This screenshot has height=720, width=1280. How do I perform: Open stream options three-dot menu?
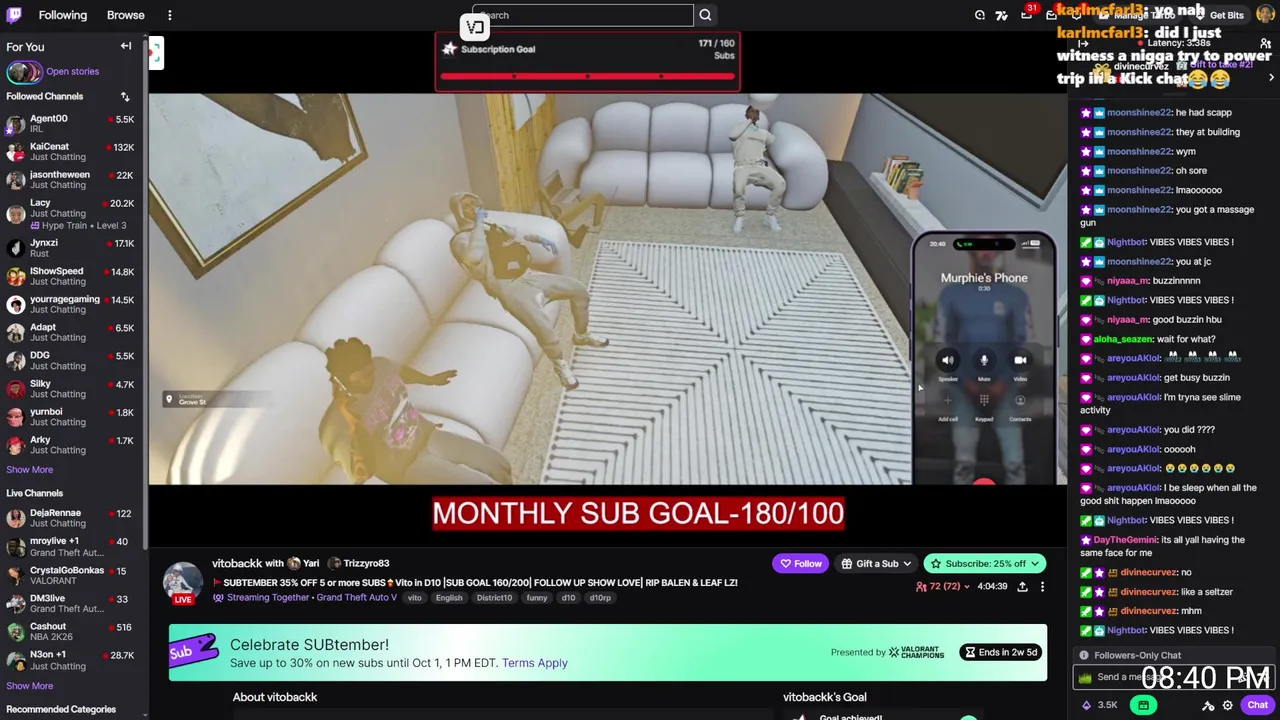pyautogui.click(x=1042, y=587)
